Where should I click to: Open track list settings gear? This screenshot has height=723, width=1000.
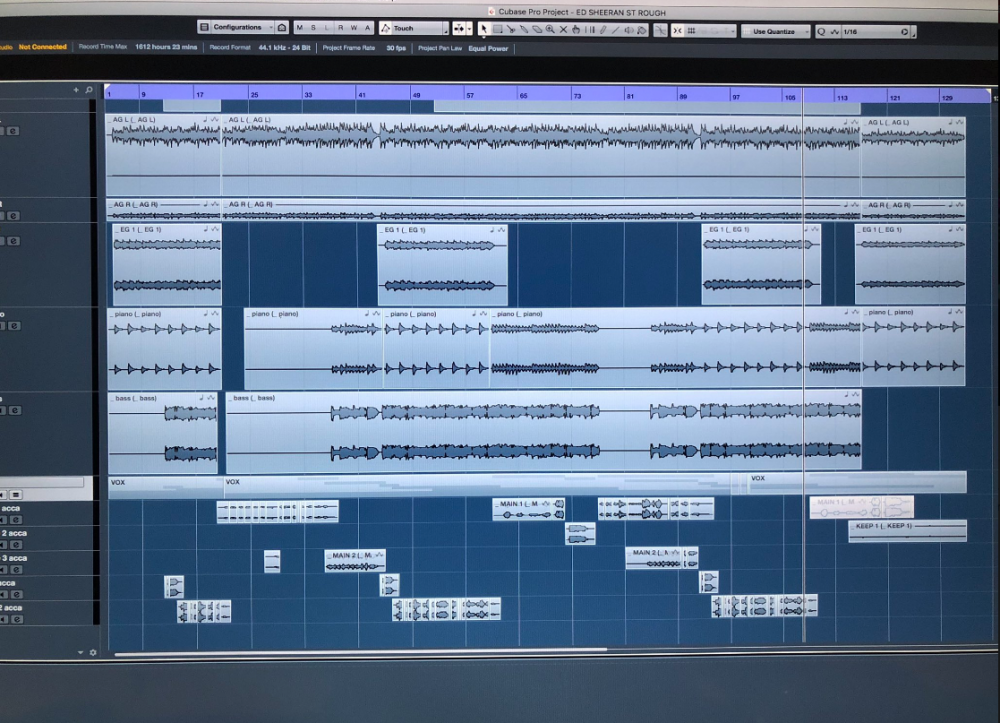pos(93,652)
